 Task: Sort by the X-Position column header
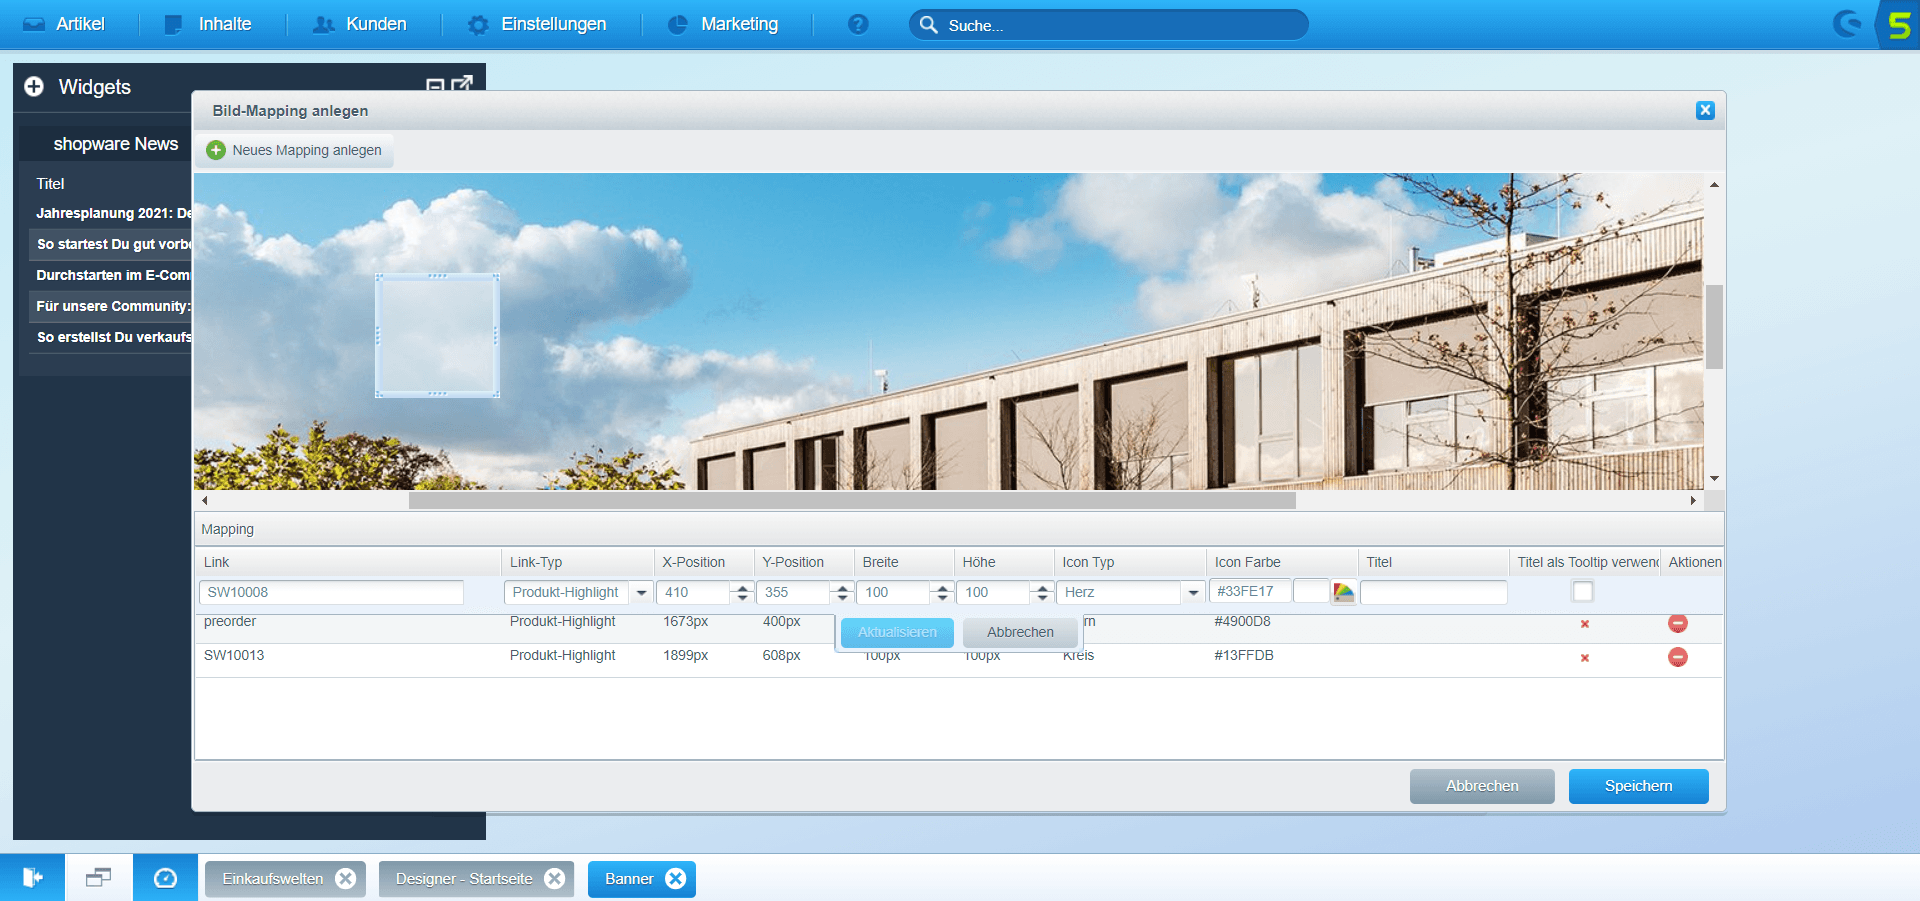(x=704, y=562)
